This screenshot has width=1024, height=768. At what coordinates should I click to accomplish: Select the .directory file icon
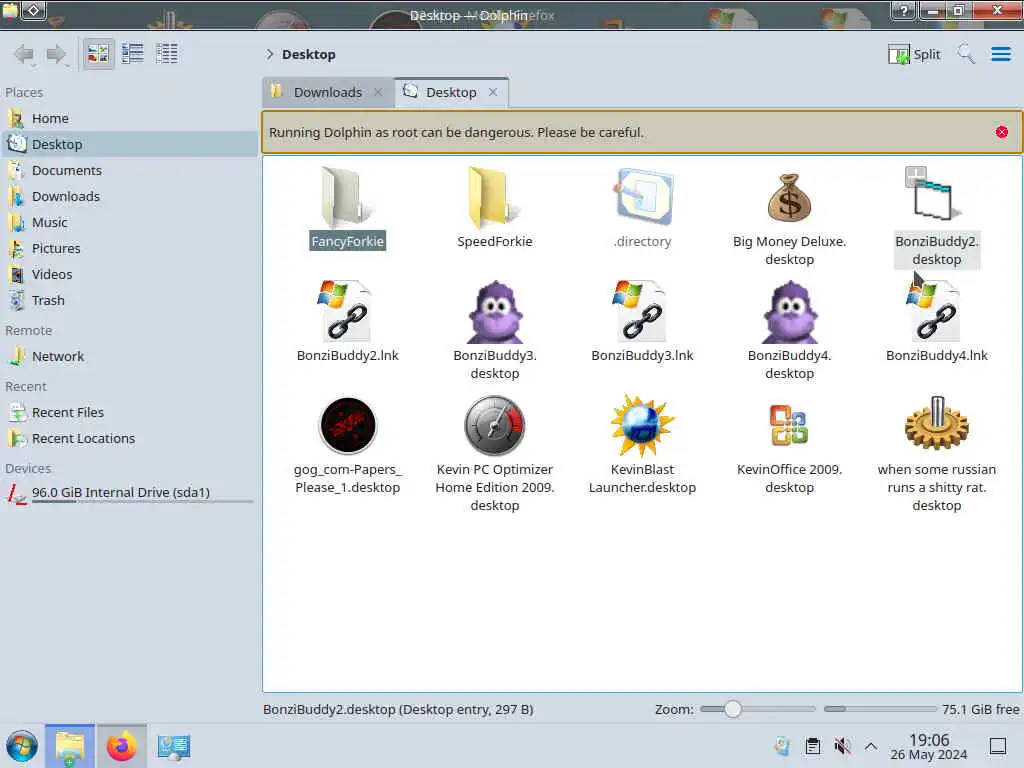coord(643,197)
